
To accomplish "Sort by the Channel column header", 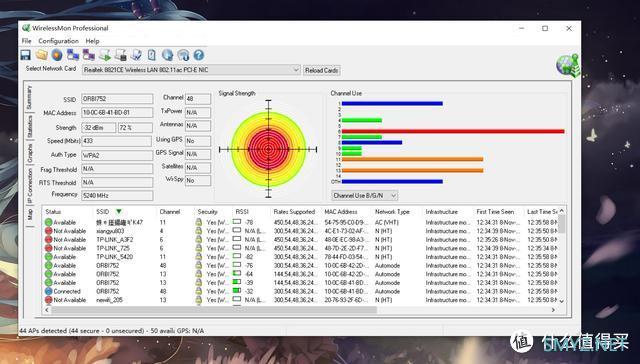I will [x=170, y=212].
